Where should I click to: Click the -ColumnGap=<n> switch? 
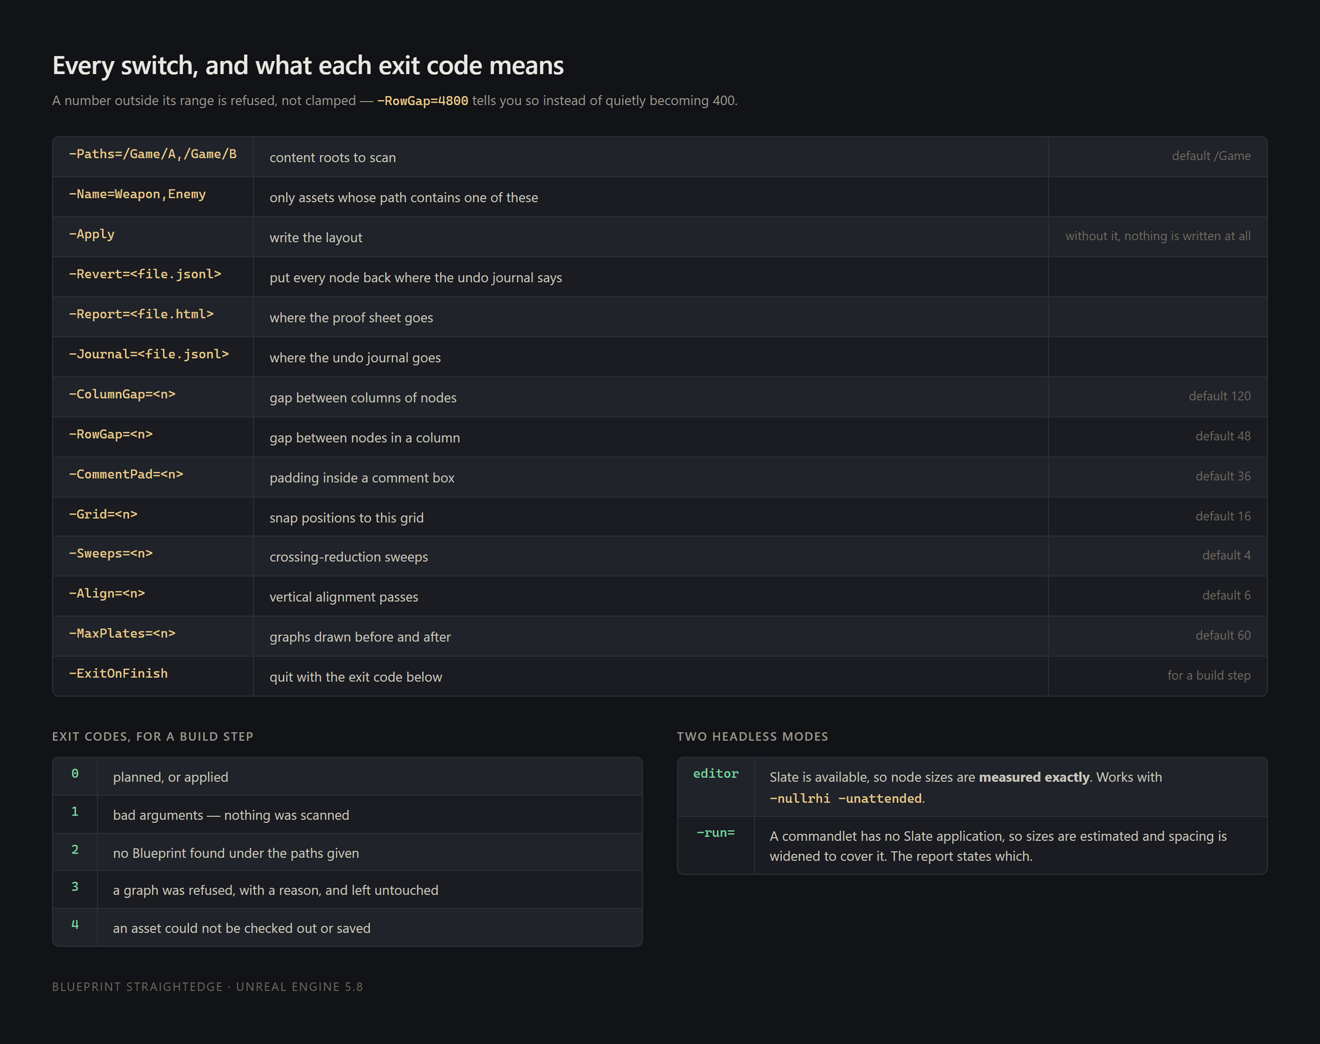coord(122,395)
